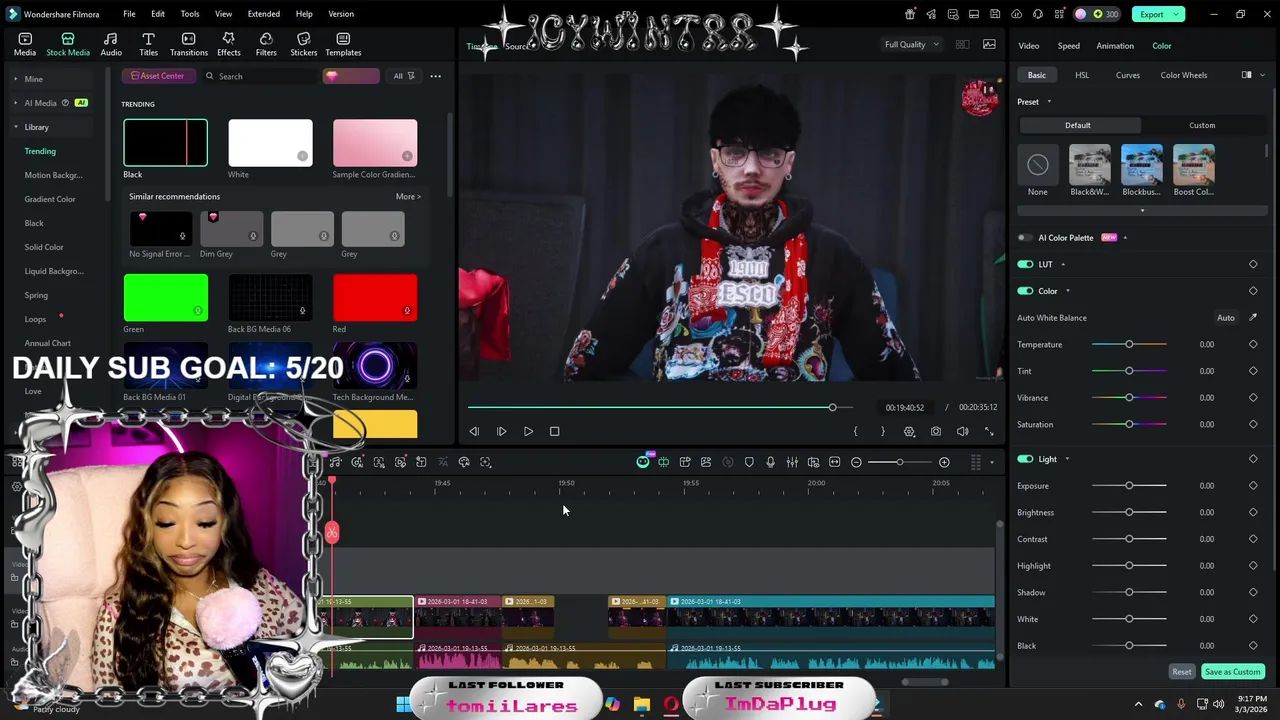Toggle the Contrast keyframe diamond
Image resolution: width=1280 pixels, height=720 pixels.
click(1253, 539)
